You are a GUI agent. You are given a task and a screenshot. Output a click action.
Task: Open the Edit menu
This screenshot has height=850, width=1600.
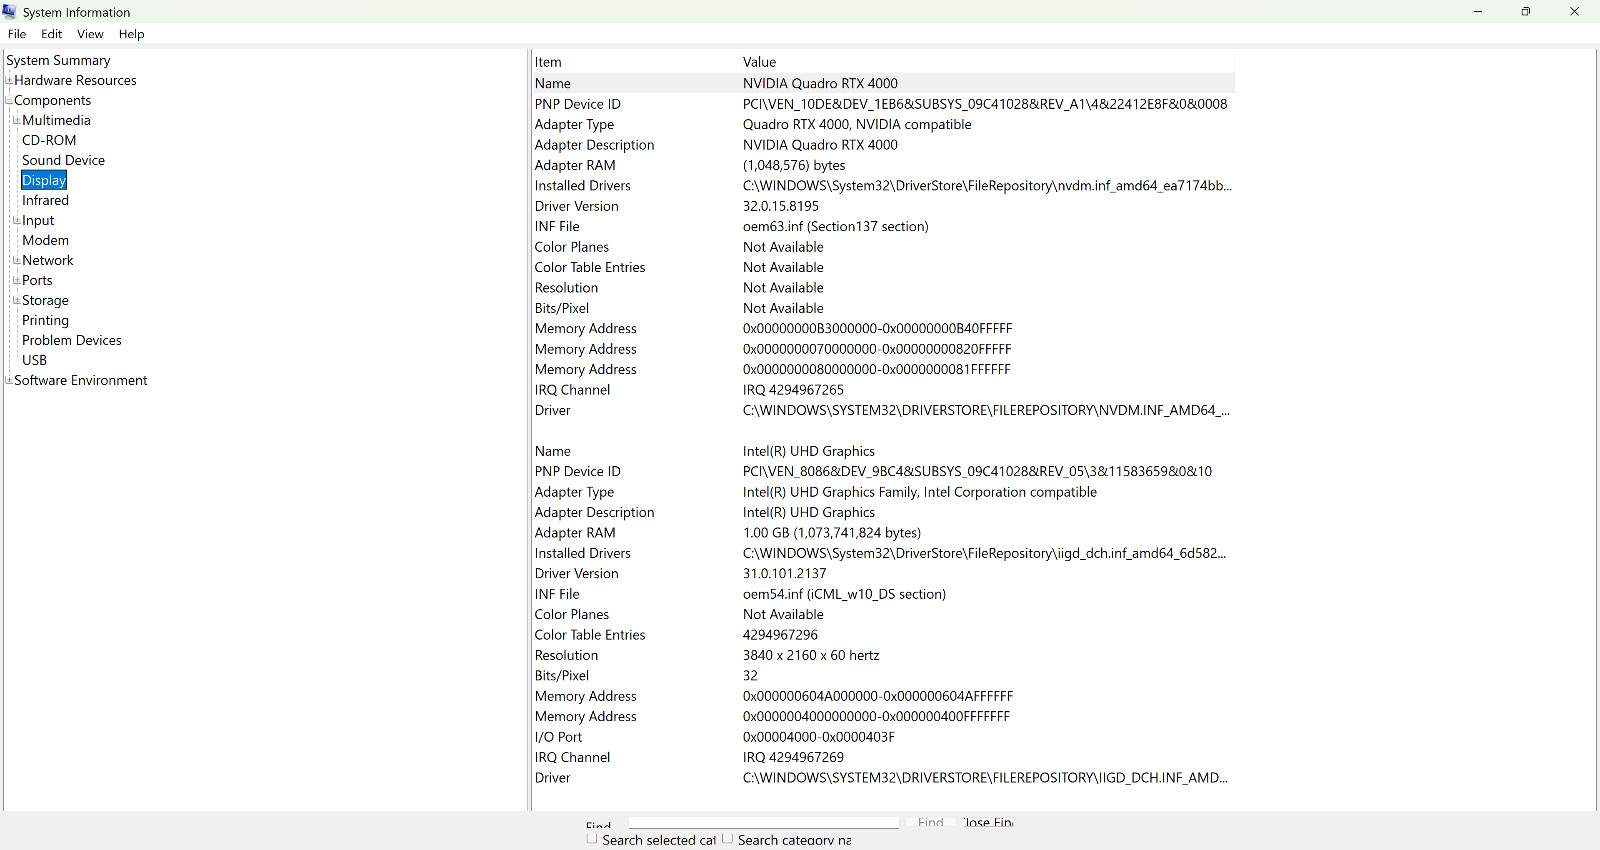(52, 34)
